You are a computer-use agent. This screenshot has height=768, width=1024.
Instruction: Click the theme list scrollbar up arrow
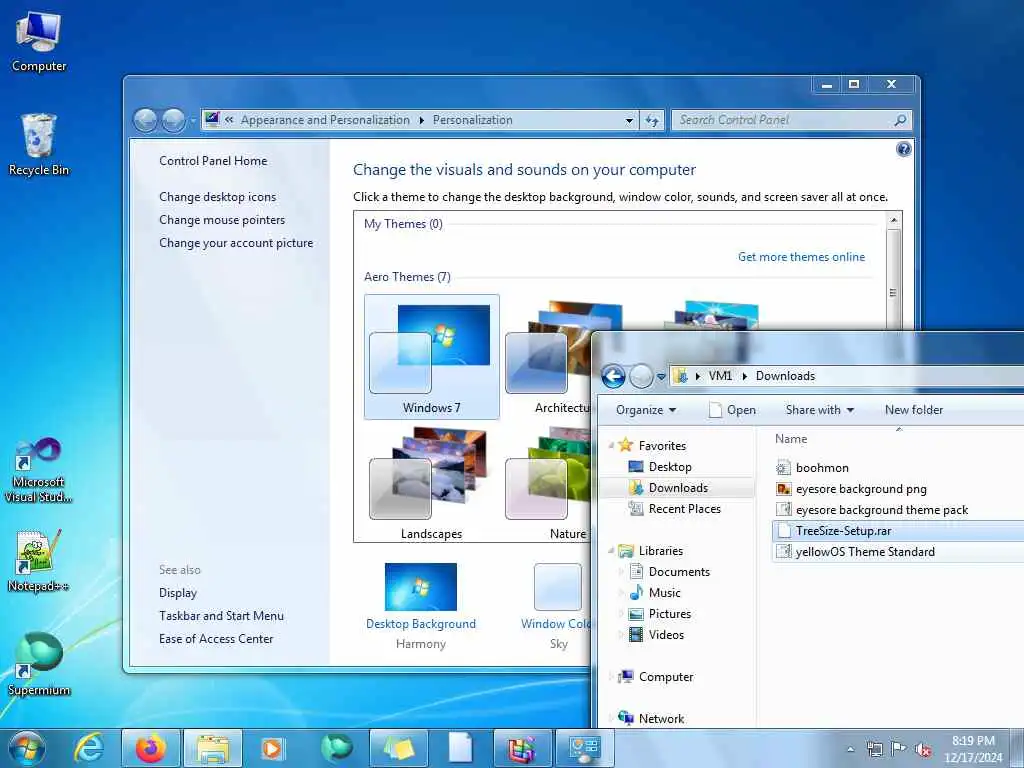(x=893, y=220)
